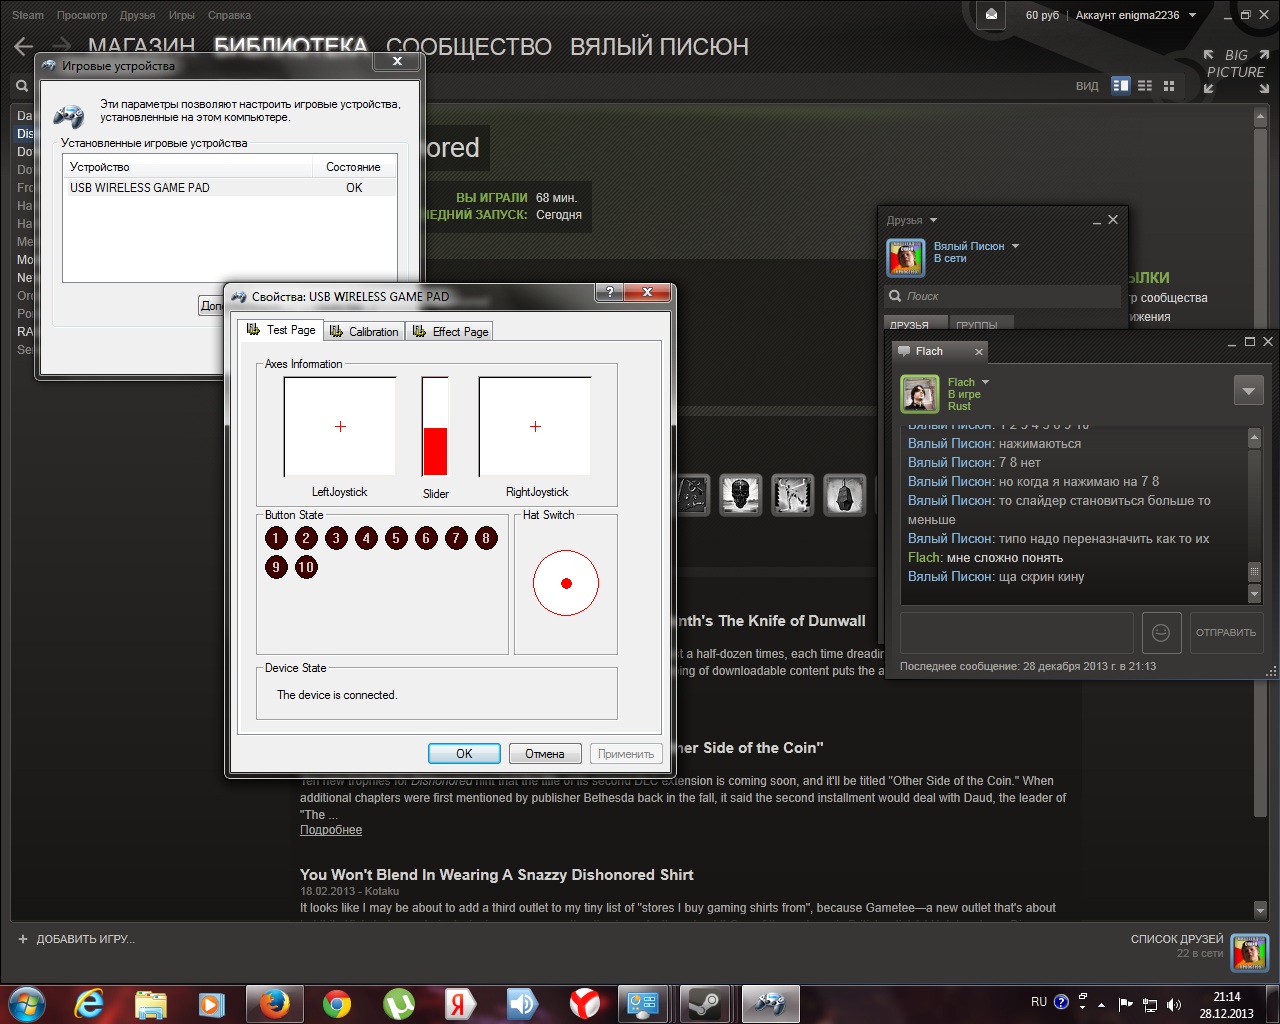
Task: Click the skull achievement icon
Action: (x=740, y=494)
